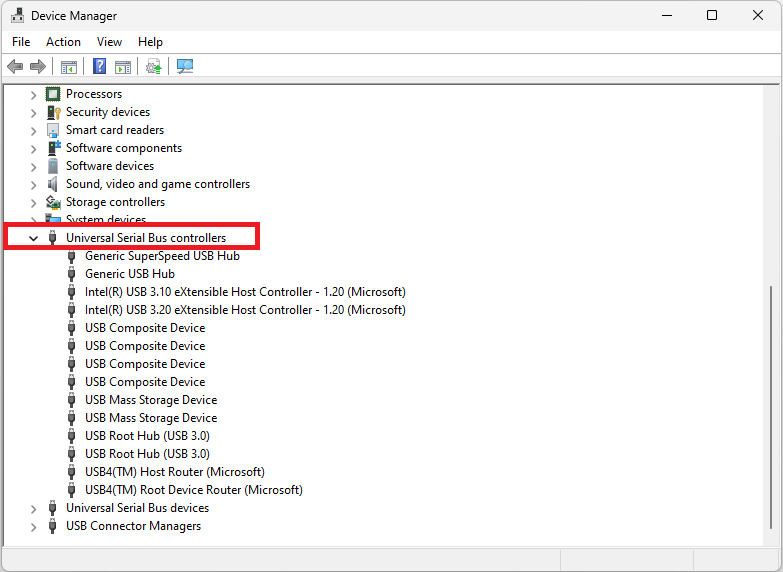Open the View menu

[x=109, y=42]
